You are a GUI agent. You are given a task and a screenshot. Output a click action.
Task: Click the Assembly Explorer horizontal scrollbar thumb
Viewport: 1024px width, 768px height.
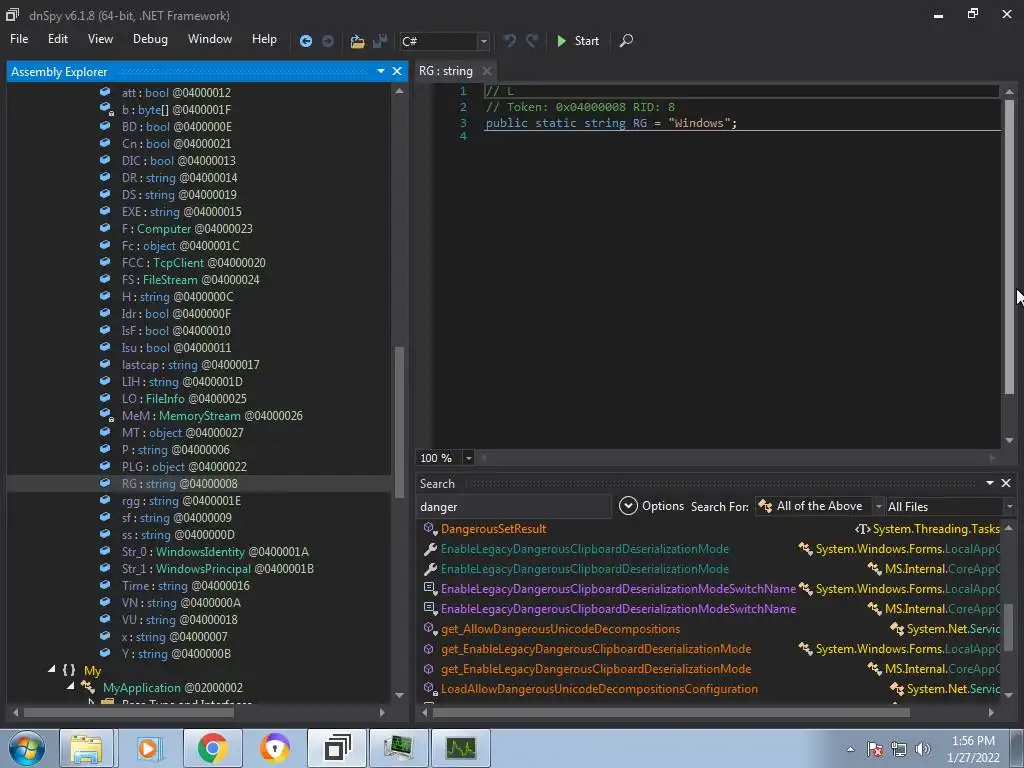(x=129, y=712)
